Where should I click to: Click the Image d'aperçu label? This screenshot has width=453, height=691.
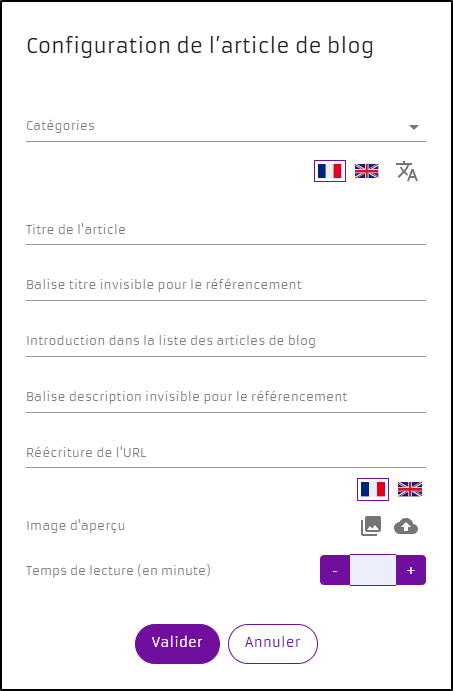pos(75,526)
